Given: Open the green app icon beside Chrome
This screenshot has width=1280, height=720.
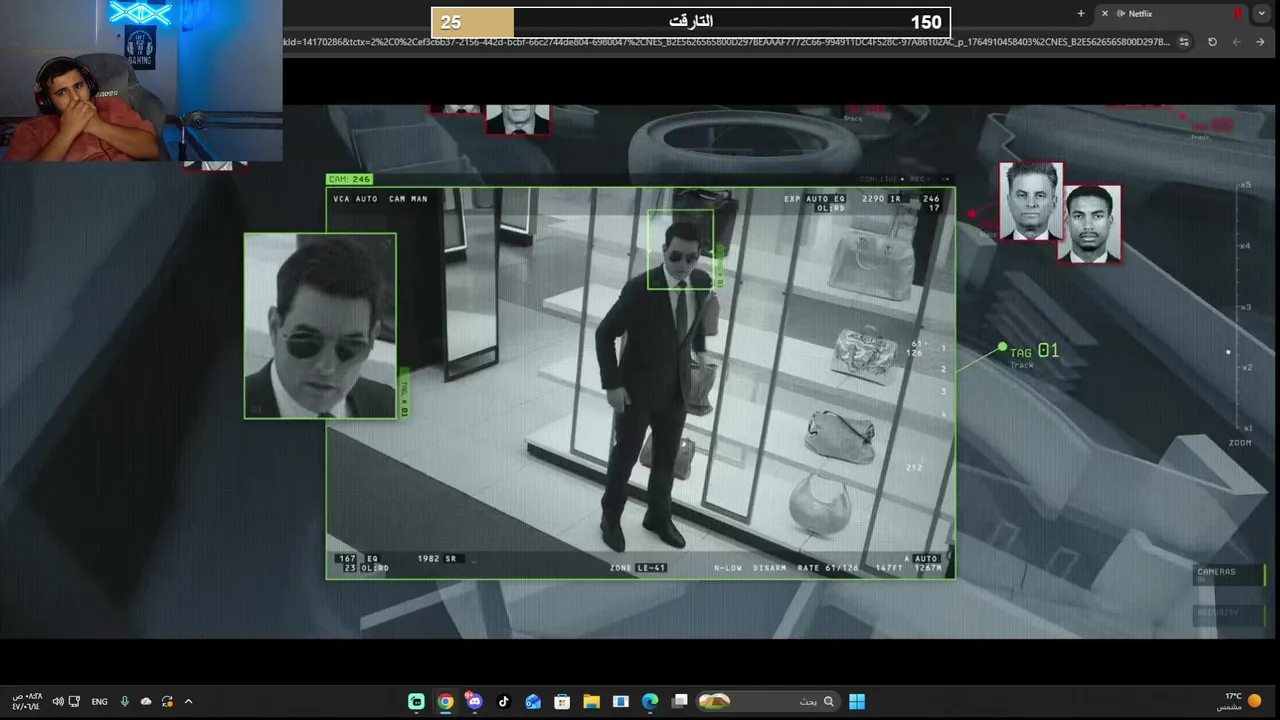Looking at the screenshot, I should tap(416, 701).
